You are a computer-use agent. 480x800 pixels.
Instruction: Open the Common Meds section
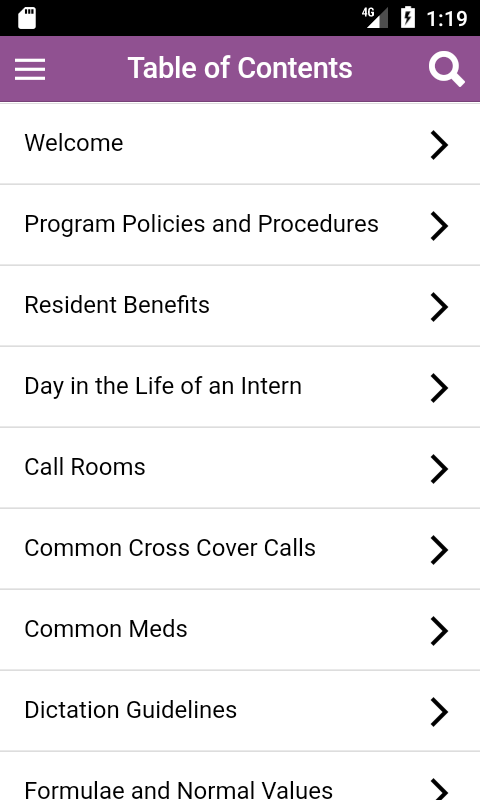[x=240, y=630]
